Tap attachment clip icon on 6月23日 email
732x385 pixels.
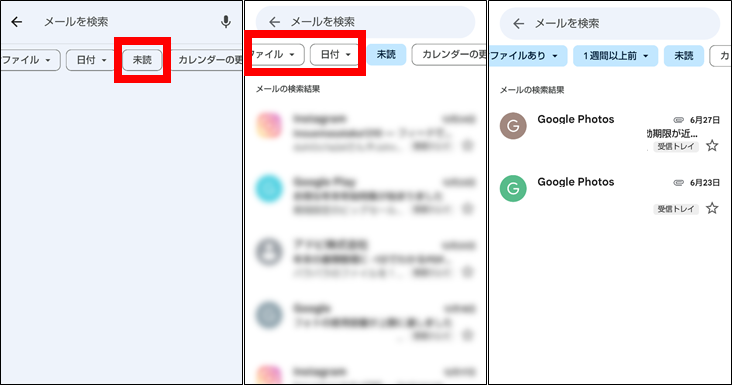click(678, 182)
